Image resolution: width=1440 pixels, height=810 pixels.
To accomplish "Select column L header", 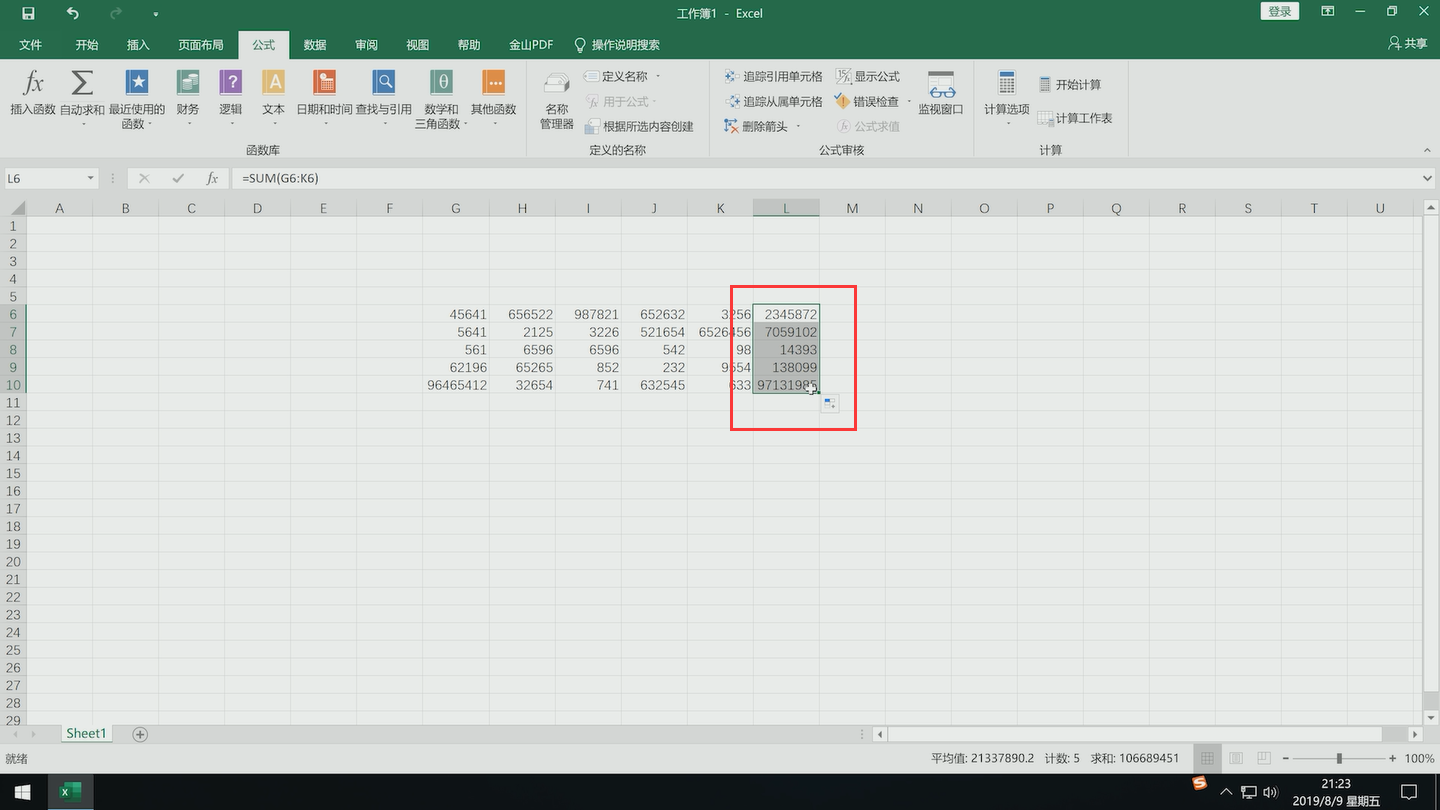I will pos(786,208).
